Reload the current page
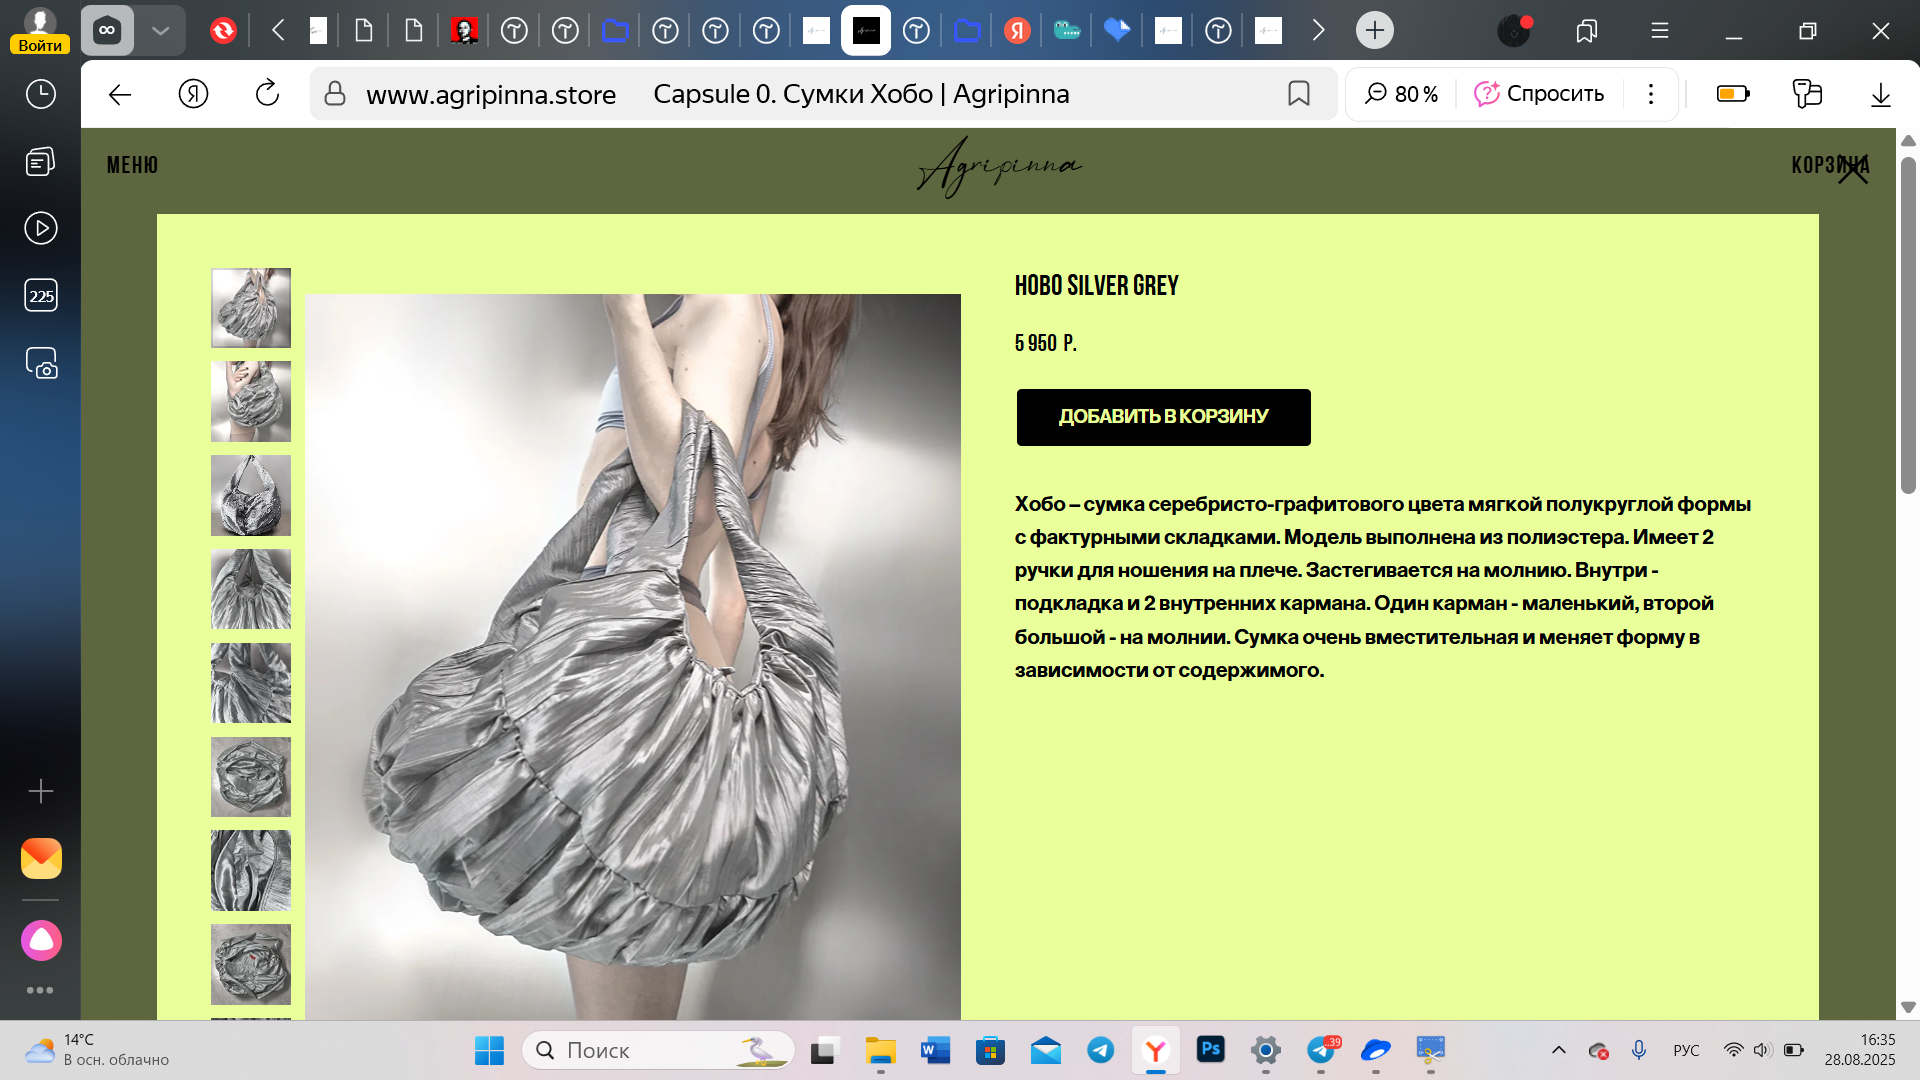This screenshot has height=1080, width=1920. tap(267, 94)
